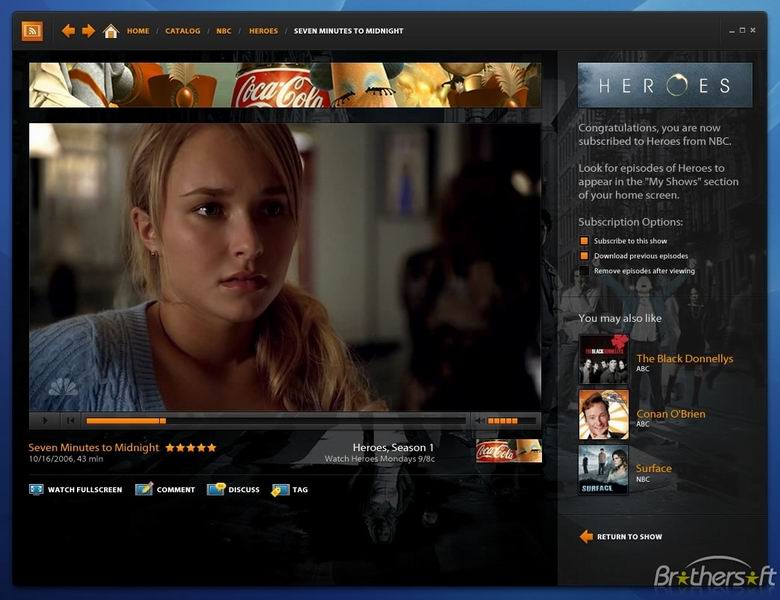Screen dimensions: 780x600
Task: Mute audio with the speaker icon
Action: 478,421
